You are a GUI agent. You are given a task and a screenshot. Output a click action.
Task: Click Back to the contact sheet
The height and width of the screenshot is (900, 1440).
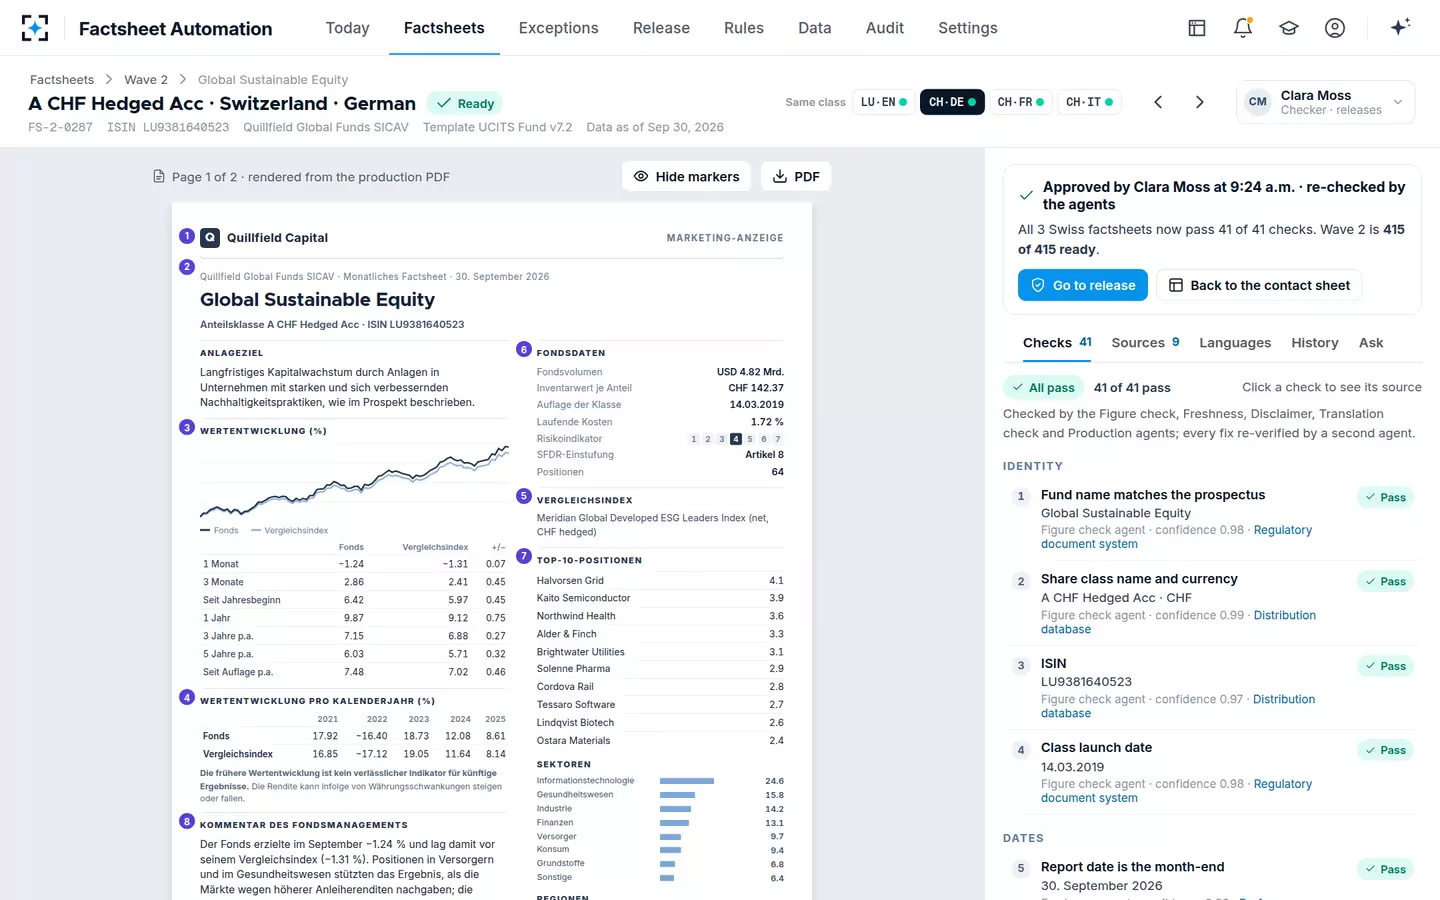tap(1259, 285)
